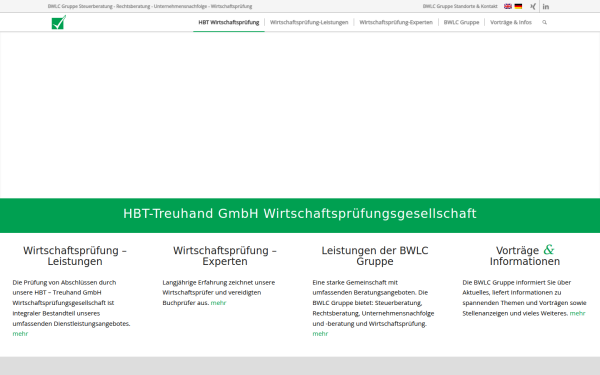Open Wirtschaftsprüfung-Experten menu item
Image resolution: width=600 pixels, height=375 pixels.
[396, 22]
